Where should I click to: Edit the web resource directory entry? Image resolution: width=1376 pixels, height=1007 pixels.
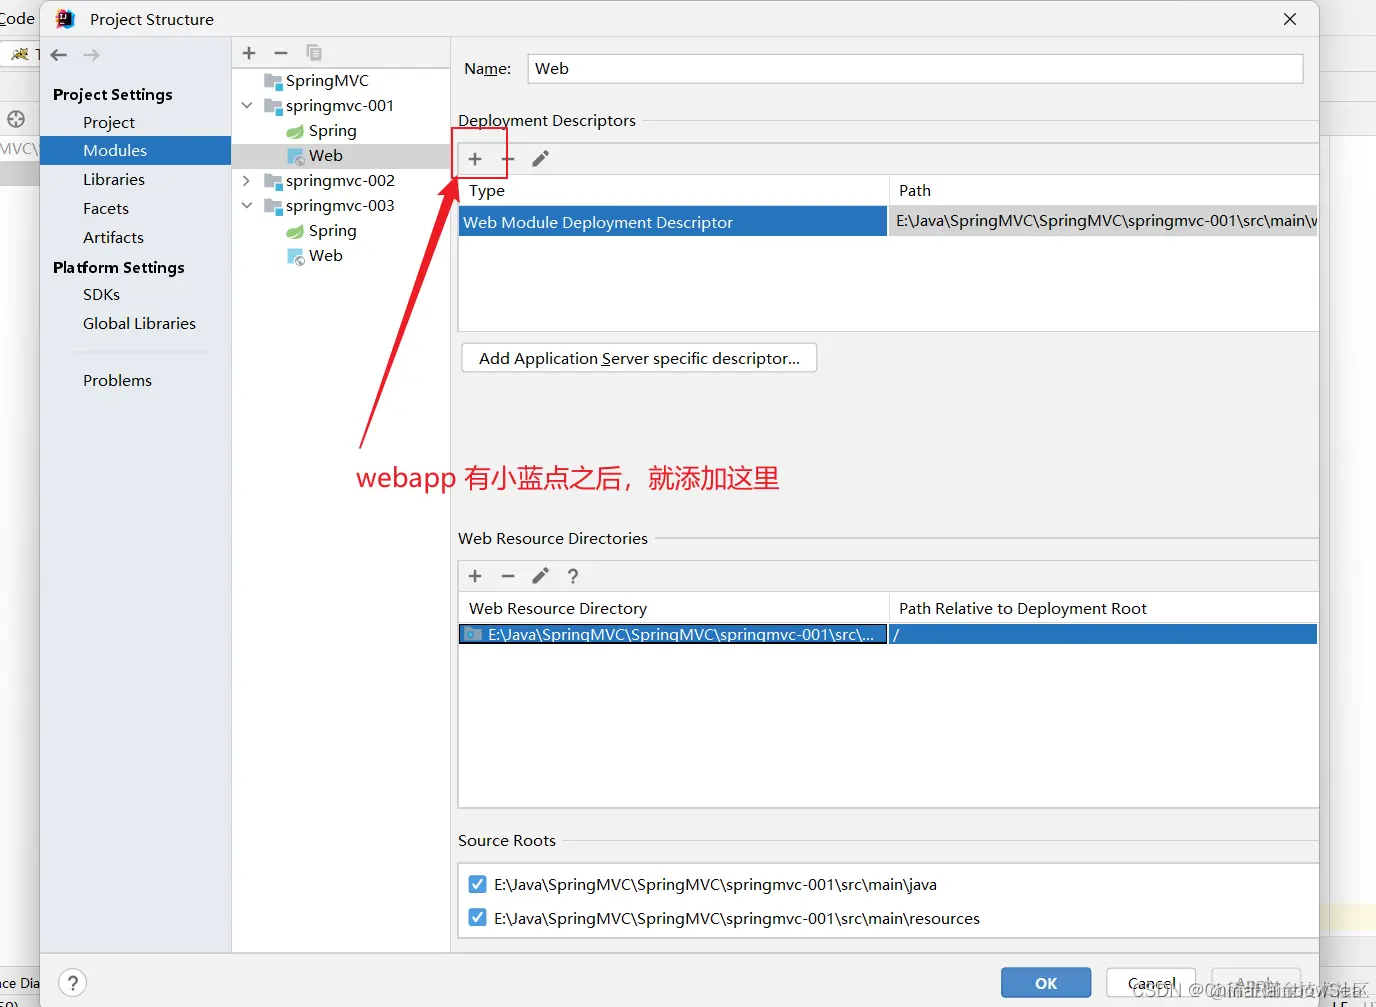point(540,576)
